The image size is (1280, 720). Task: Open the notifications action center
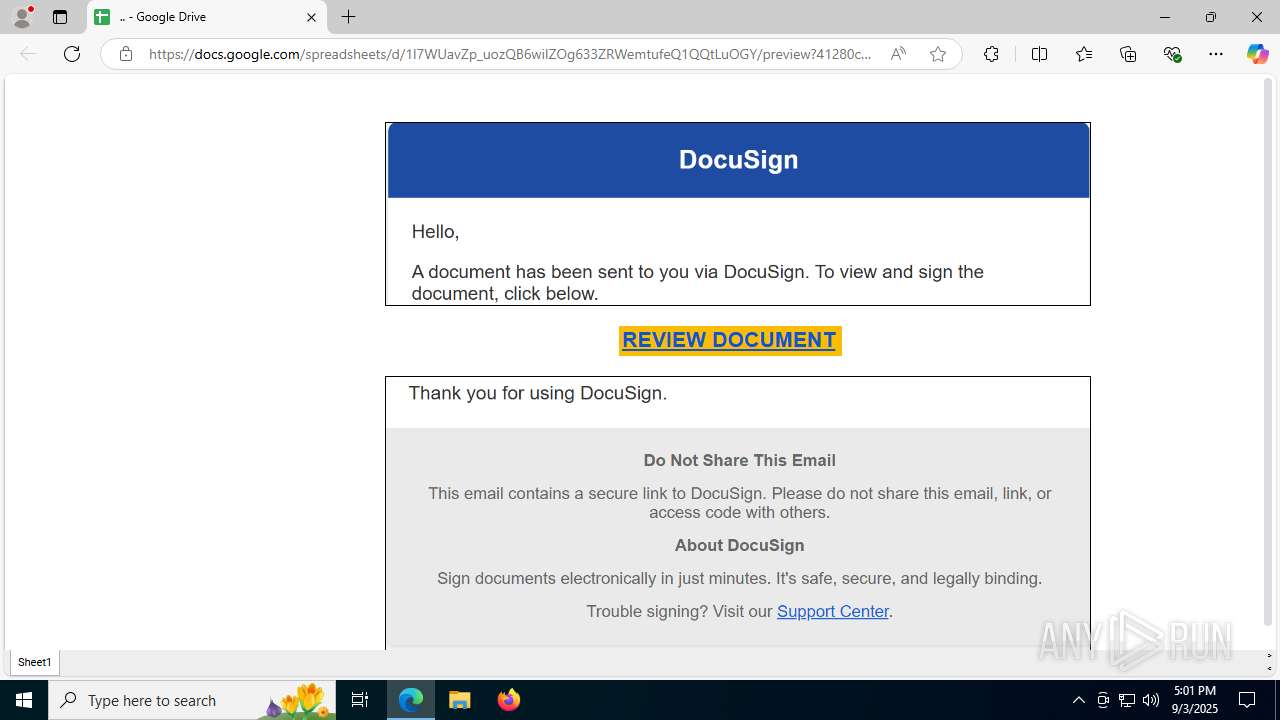[x=1247, y=700]
